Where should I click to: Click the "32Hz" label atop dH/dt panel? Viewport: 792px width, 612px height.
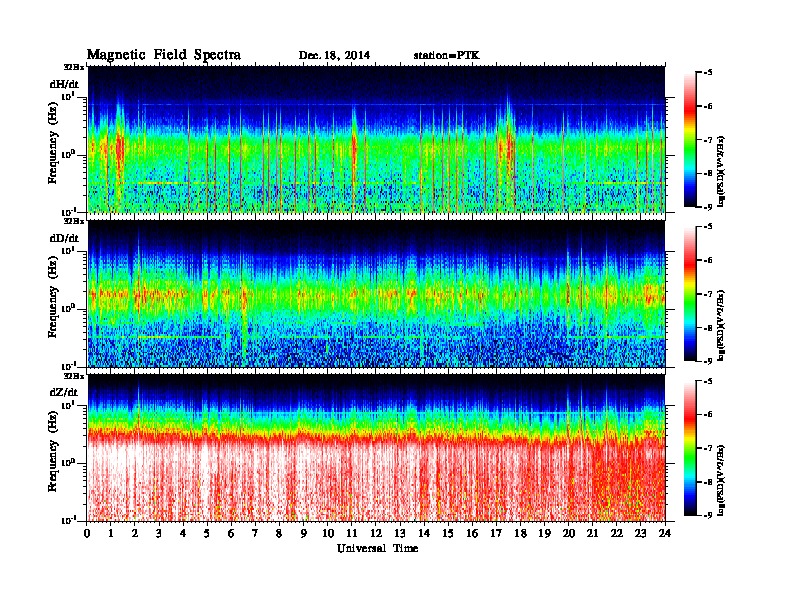pyautogui.click(x=73, y=67)
